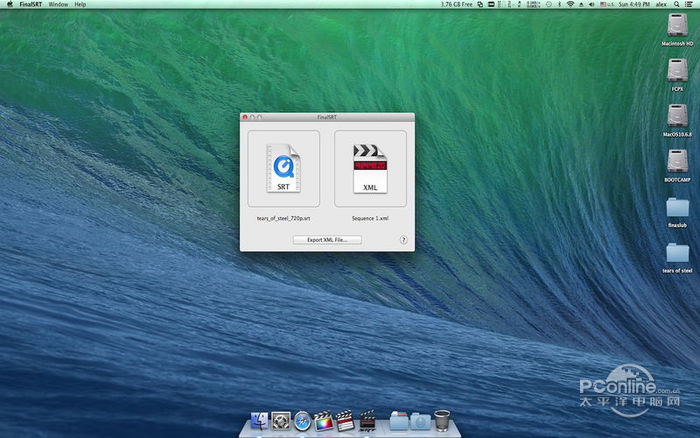The image size is (700, 438).
Task: Select the finalsub folder on the desktop
Action: click(x=677, y=208)
